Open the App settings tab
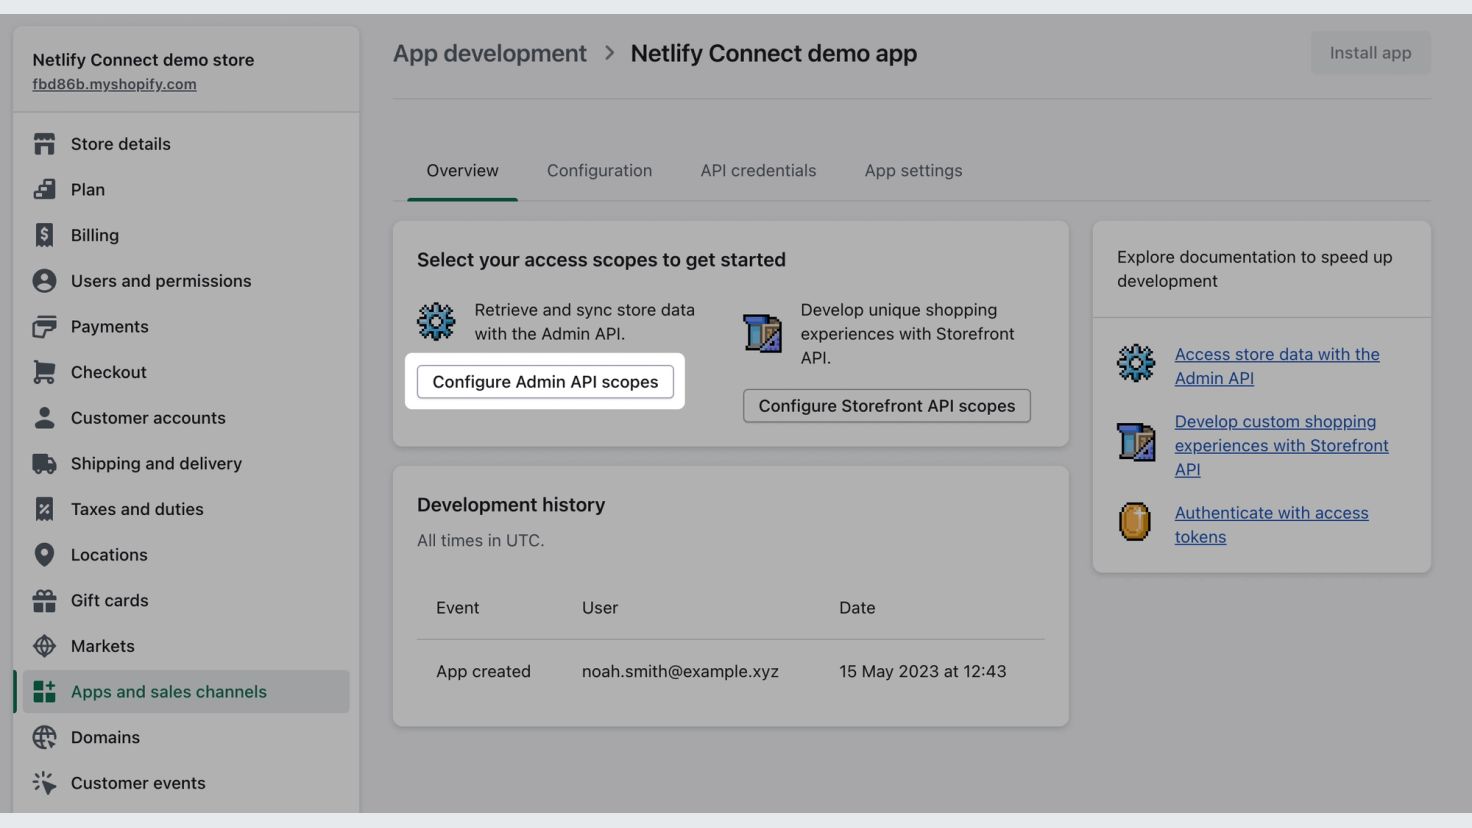This screenshot has height=828, width=1472. coord(913,171)
